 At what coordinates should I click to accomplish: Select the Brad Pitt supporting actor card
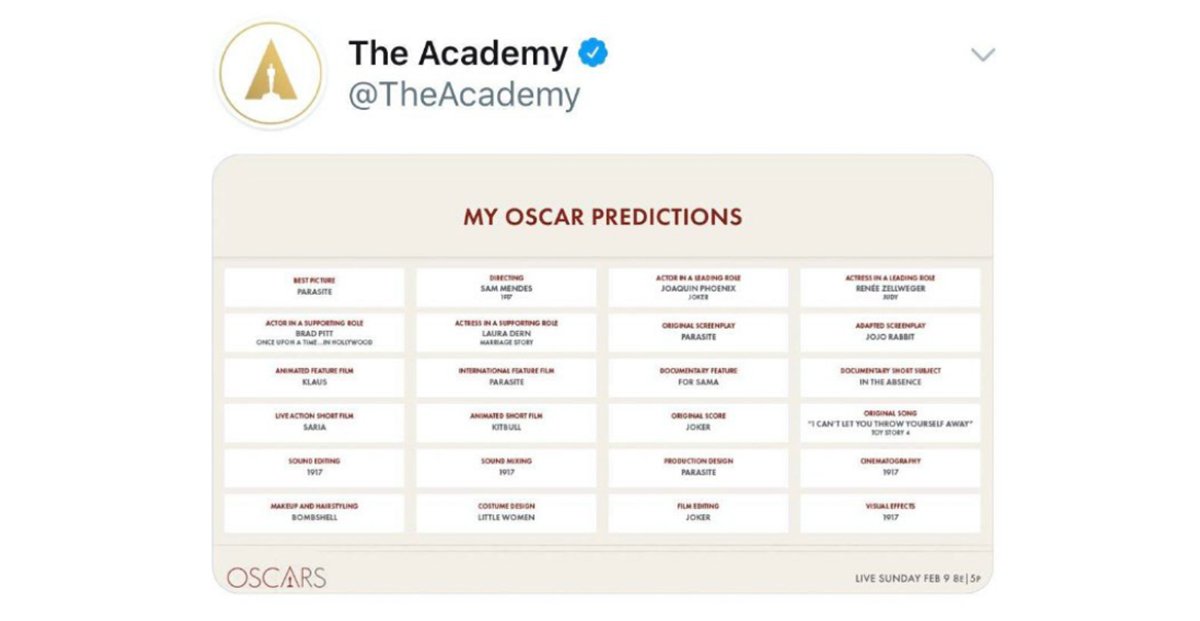(x=314, y=333)
